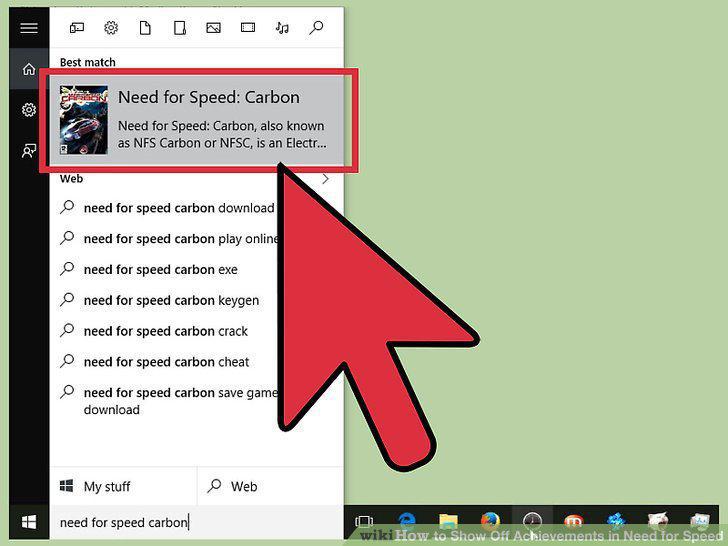Filter search results by Photos
The height and width of the screenshot is (546, 728).
214,28
